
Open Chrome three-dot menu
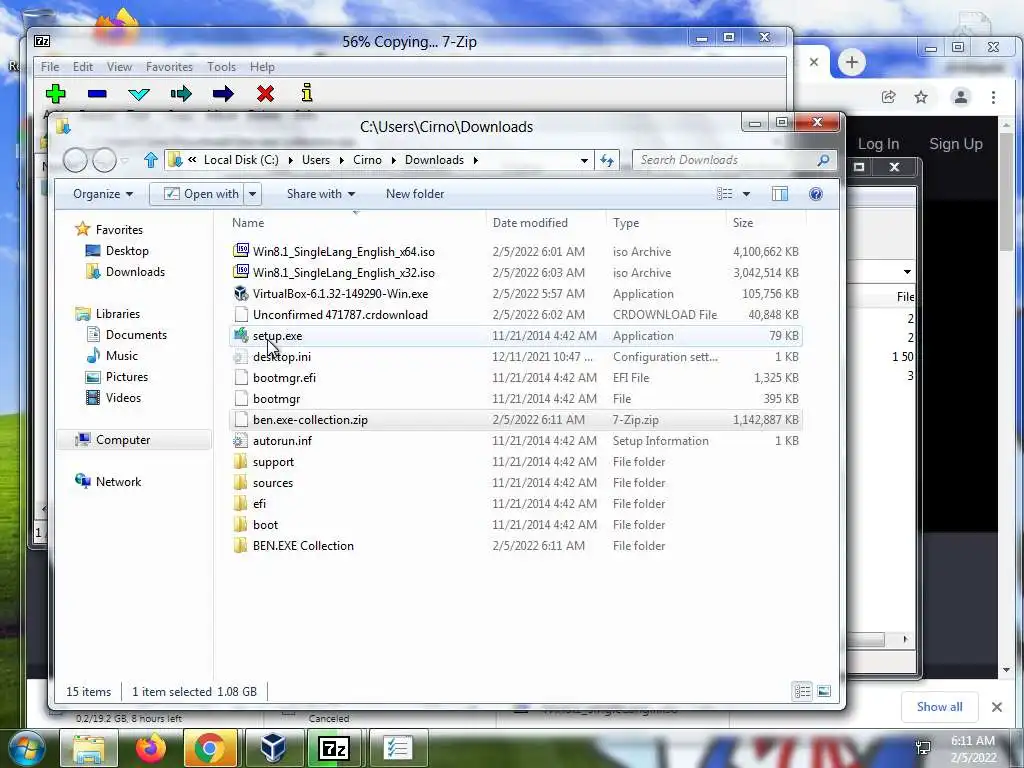(993, 97)
